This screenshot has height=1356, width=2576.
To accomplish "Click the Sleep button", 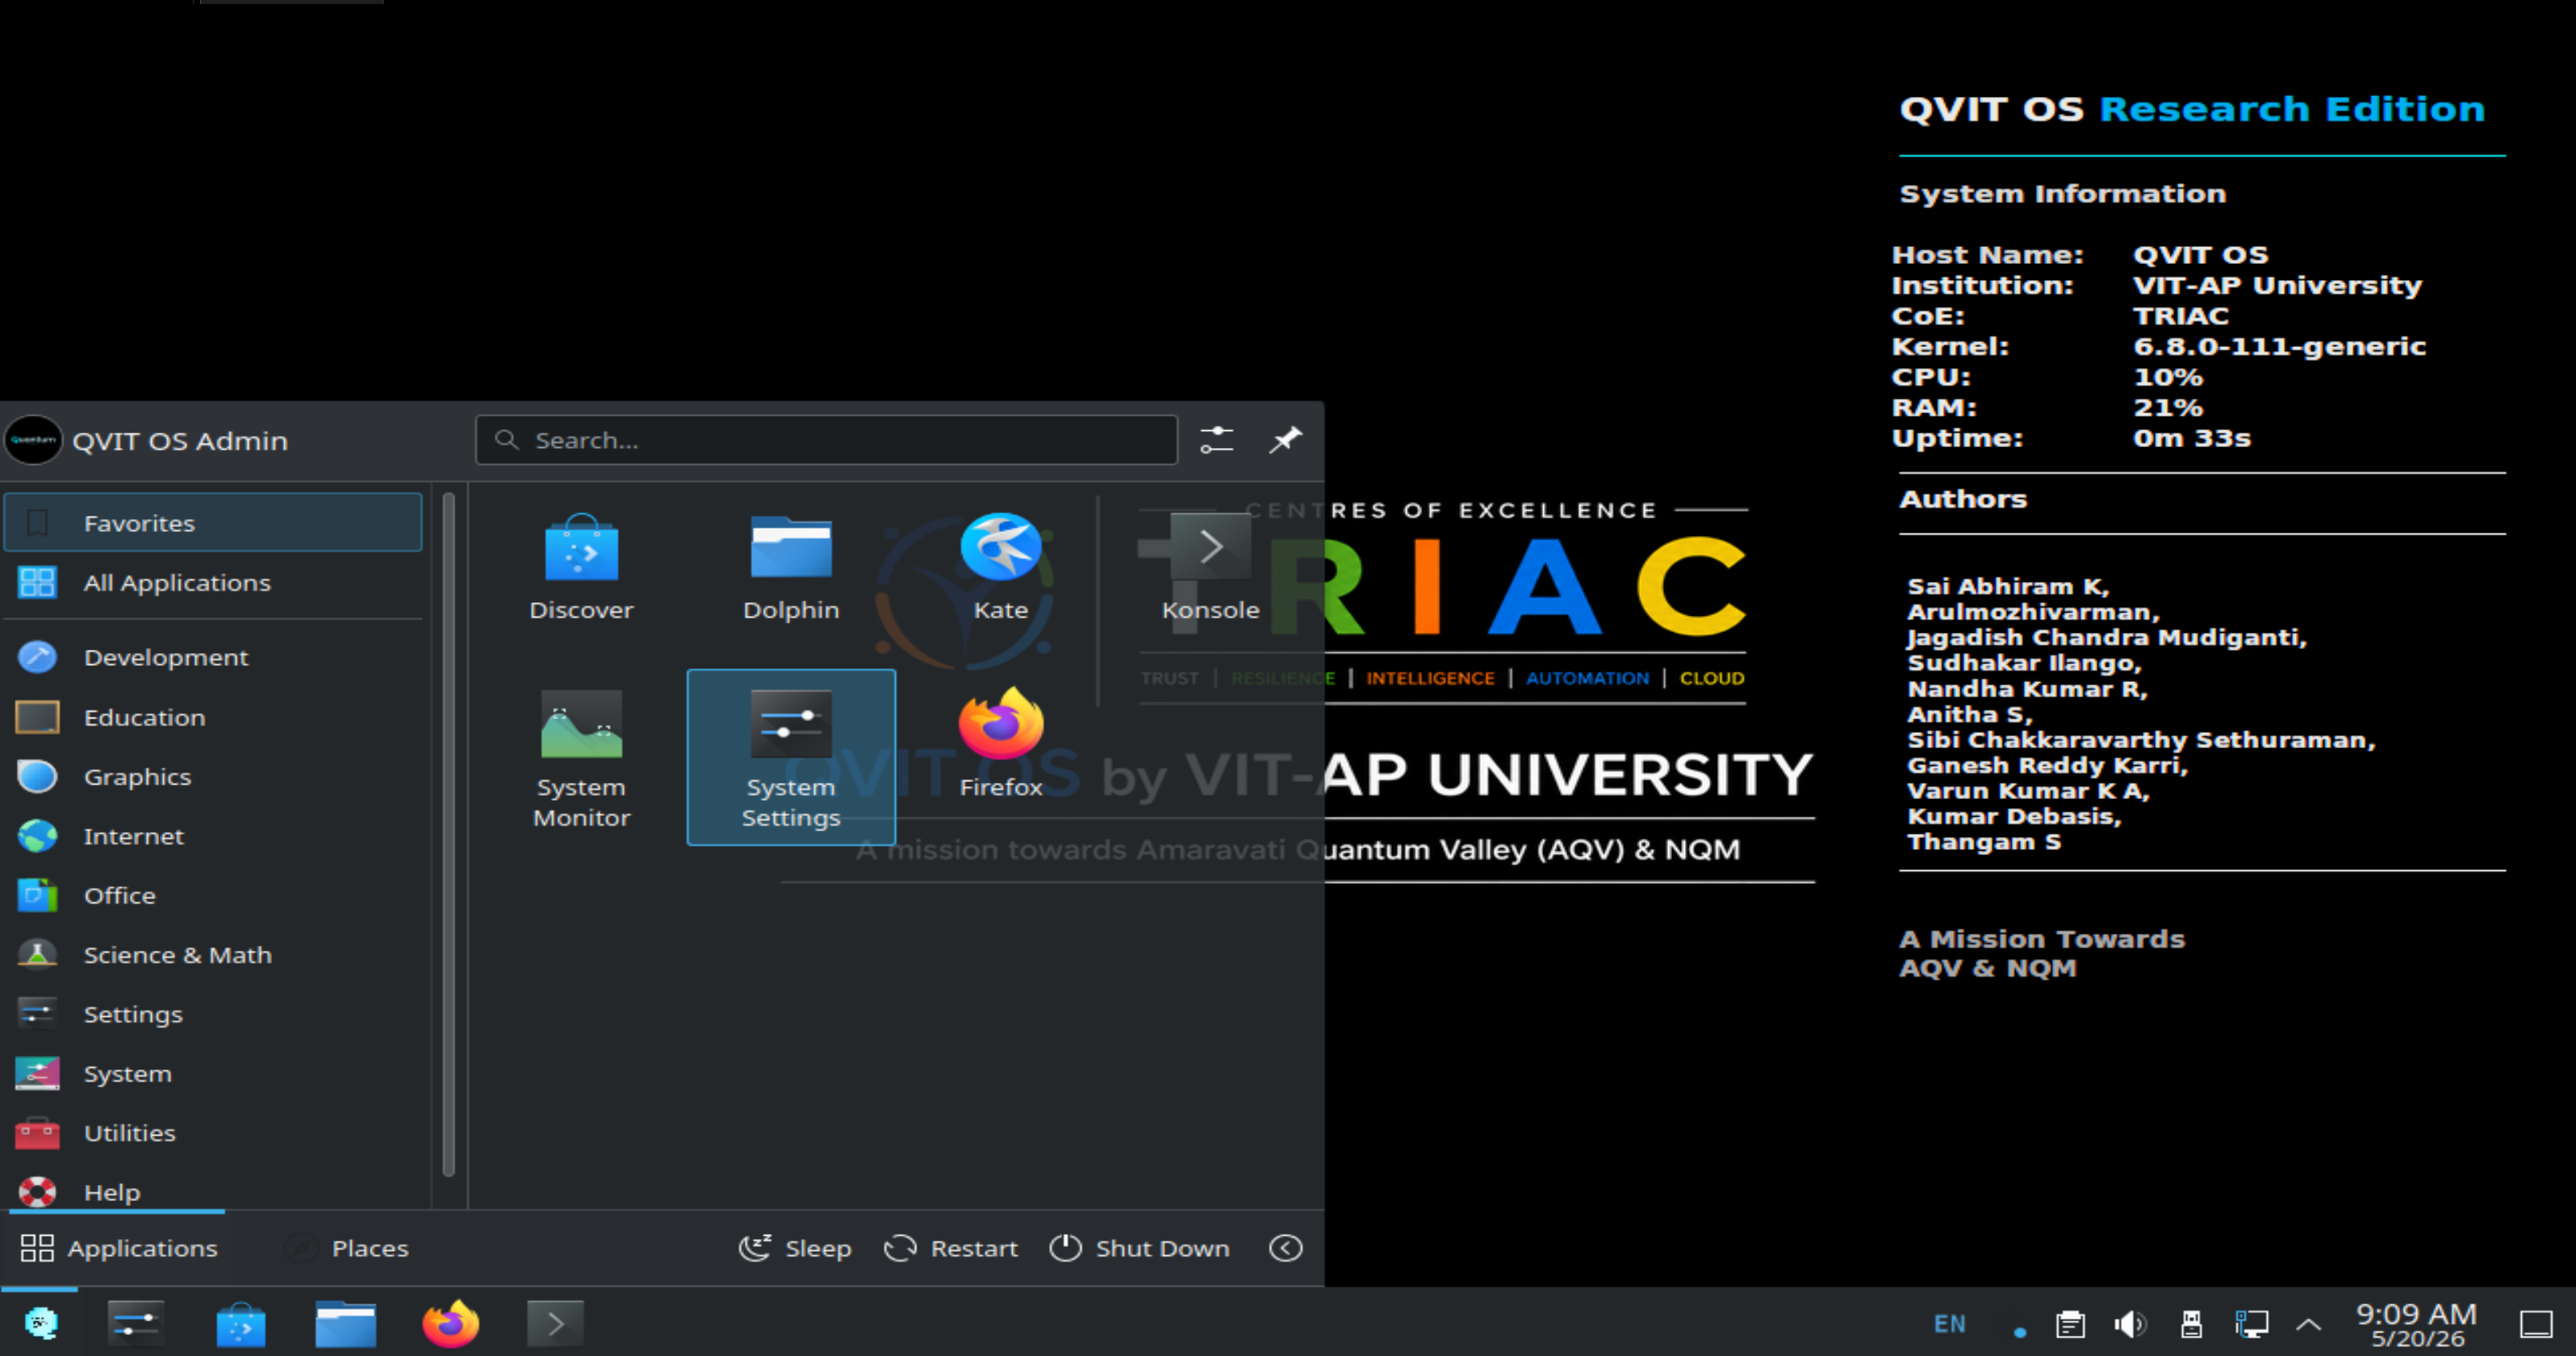I will pyautogui.click(x=795, y=1248).
